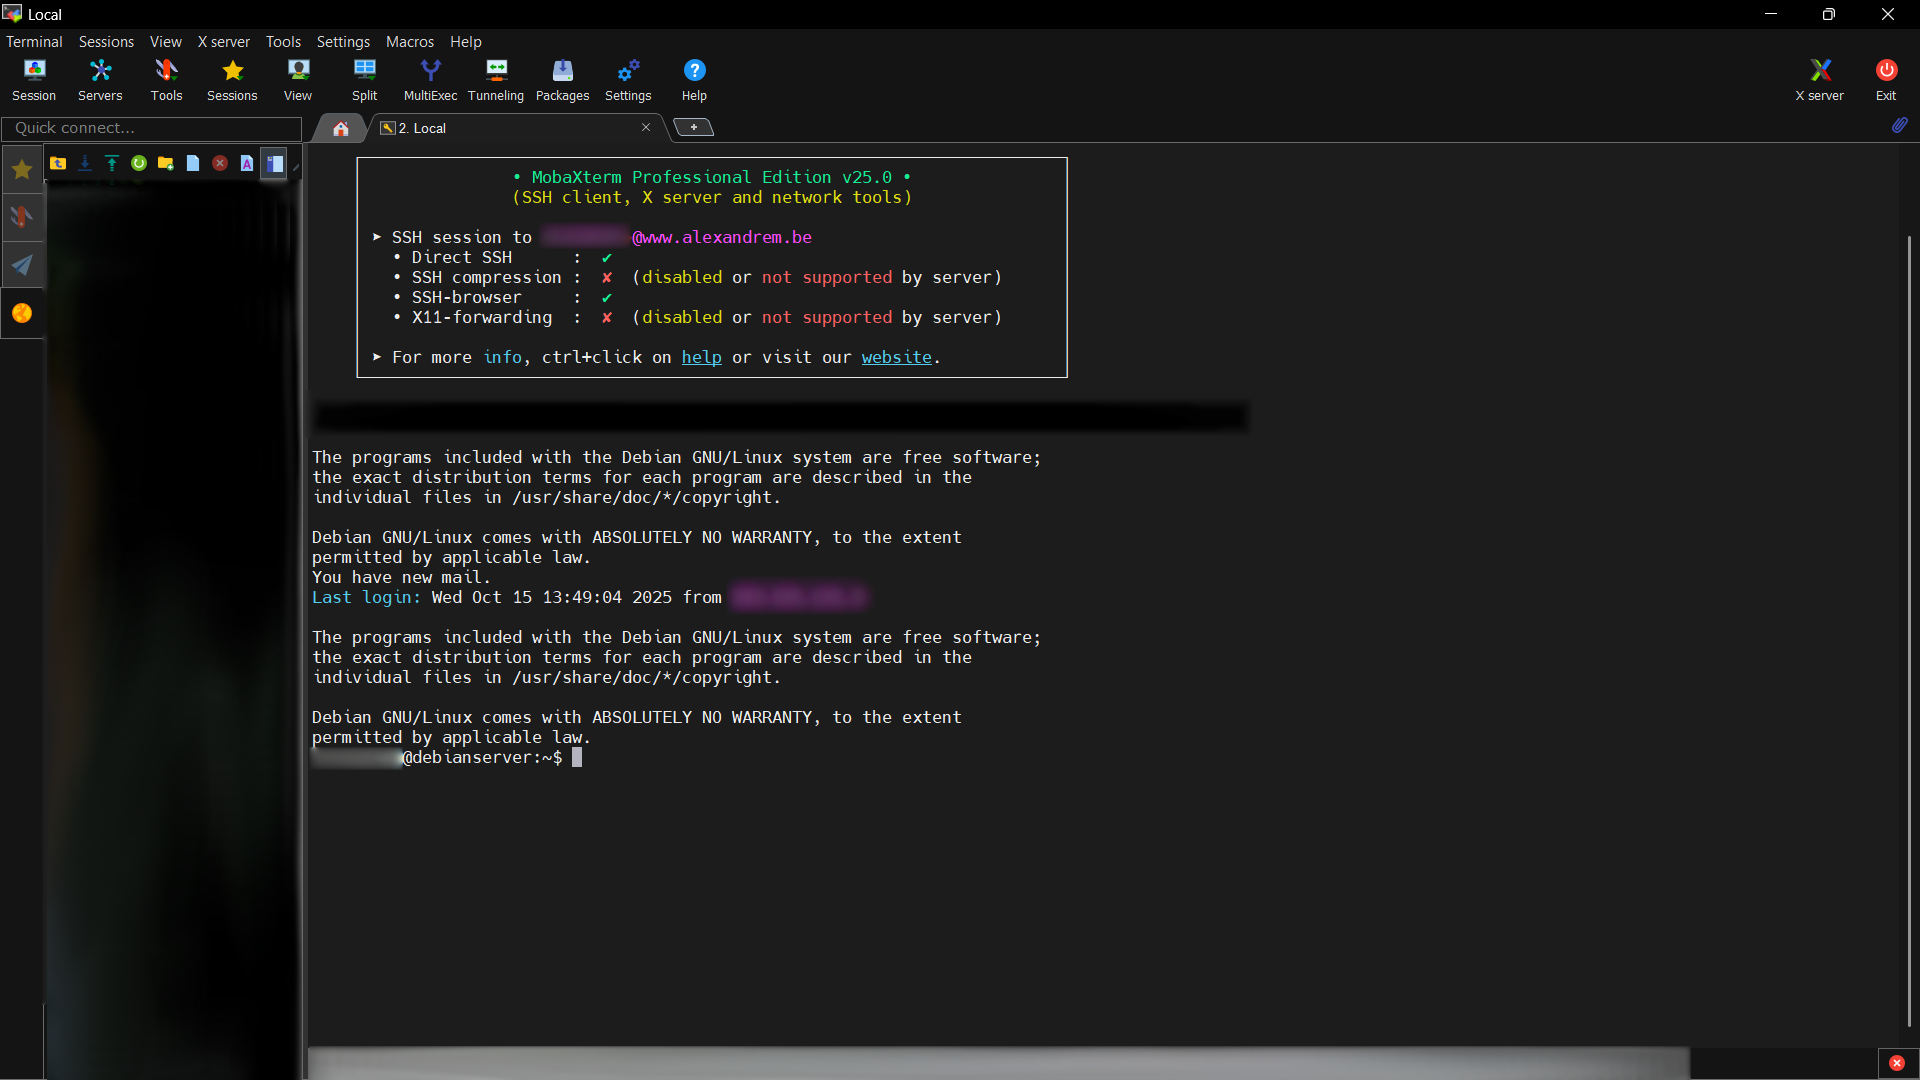Open the MultiExec toolbar button

point(430,80)
